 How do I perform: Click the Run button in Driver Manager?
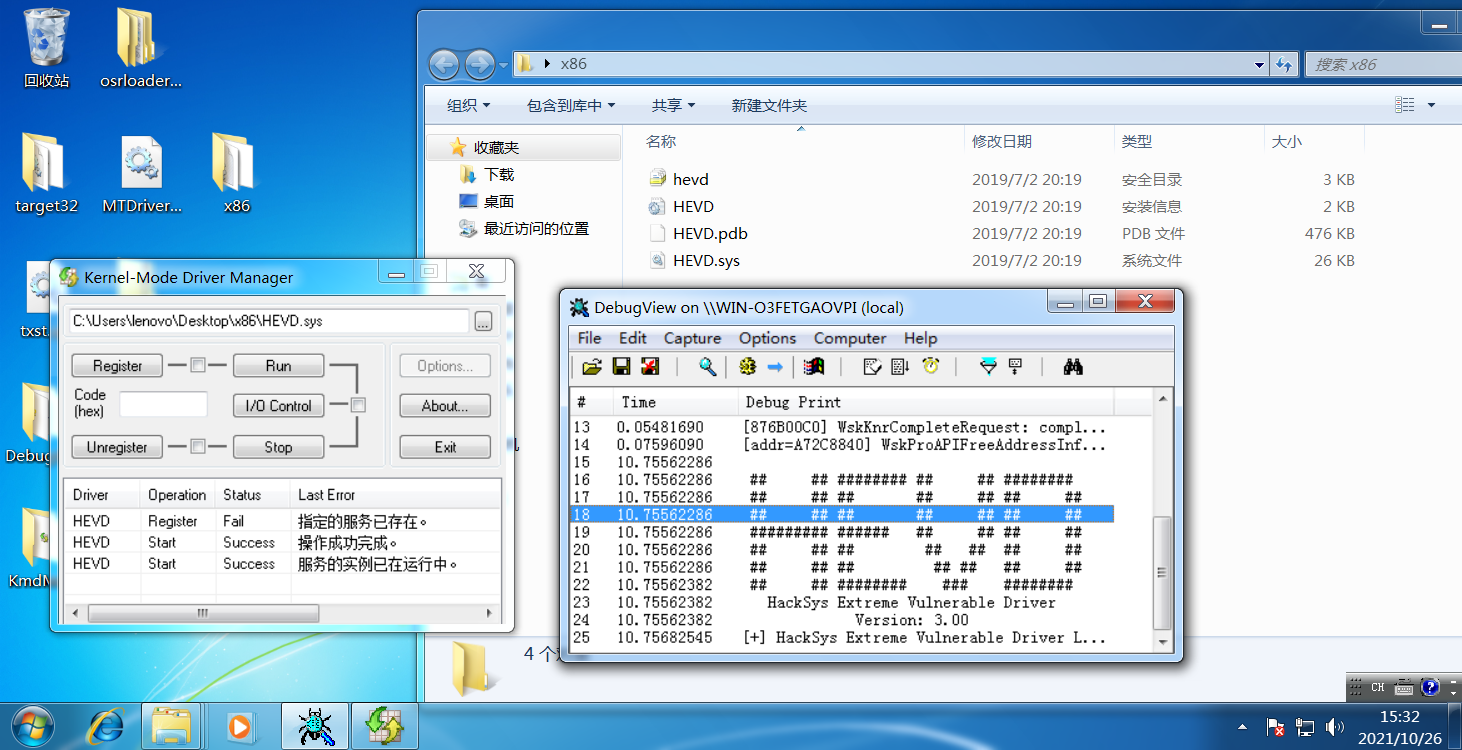[278, 366]
